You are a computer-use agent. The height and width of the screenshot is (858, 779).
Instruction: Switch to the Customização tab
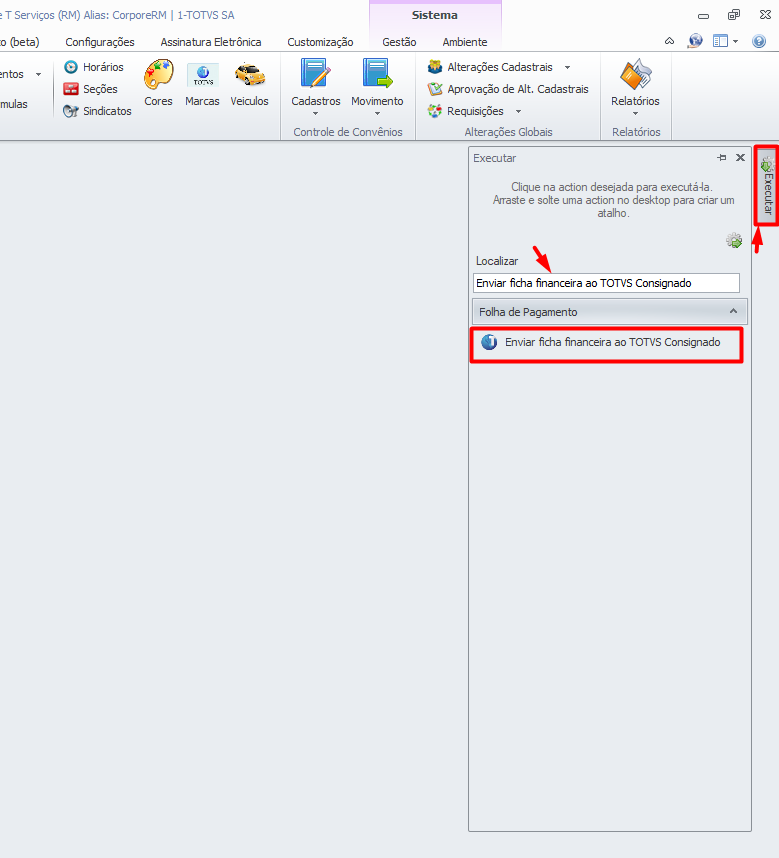coord(320,42)
